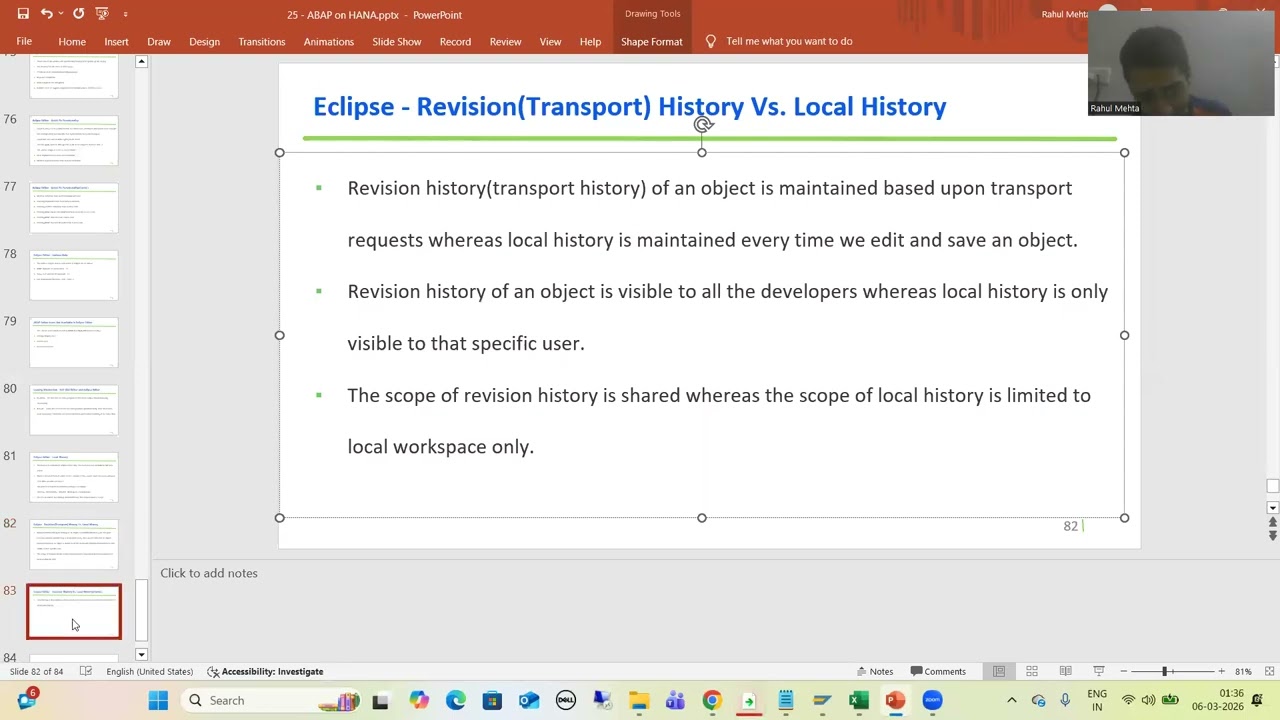This screenshot has width=1280, height=720.
Task: Open the Review tab
Action: [x=505, y=41]
